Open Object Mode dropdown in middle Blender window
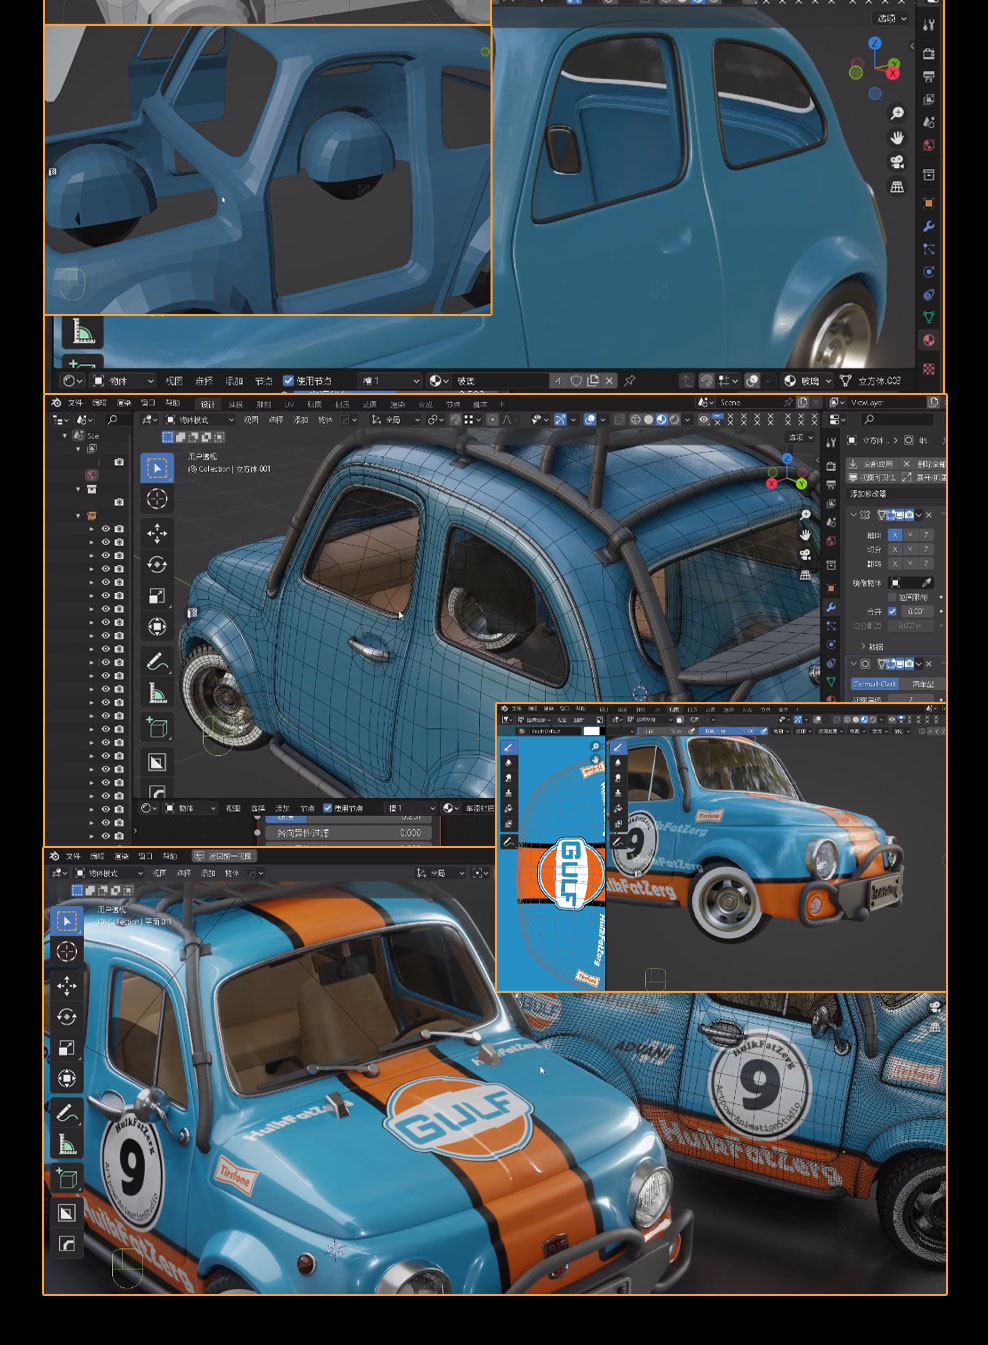Image resolution: width=988 pixels, height=1345 pixels. click(x=199, y=419)
